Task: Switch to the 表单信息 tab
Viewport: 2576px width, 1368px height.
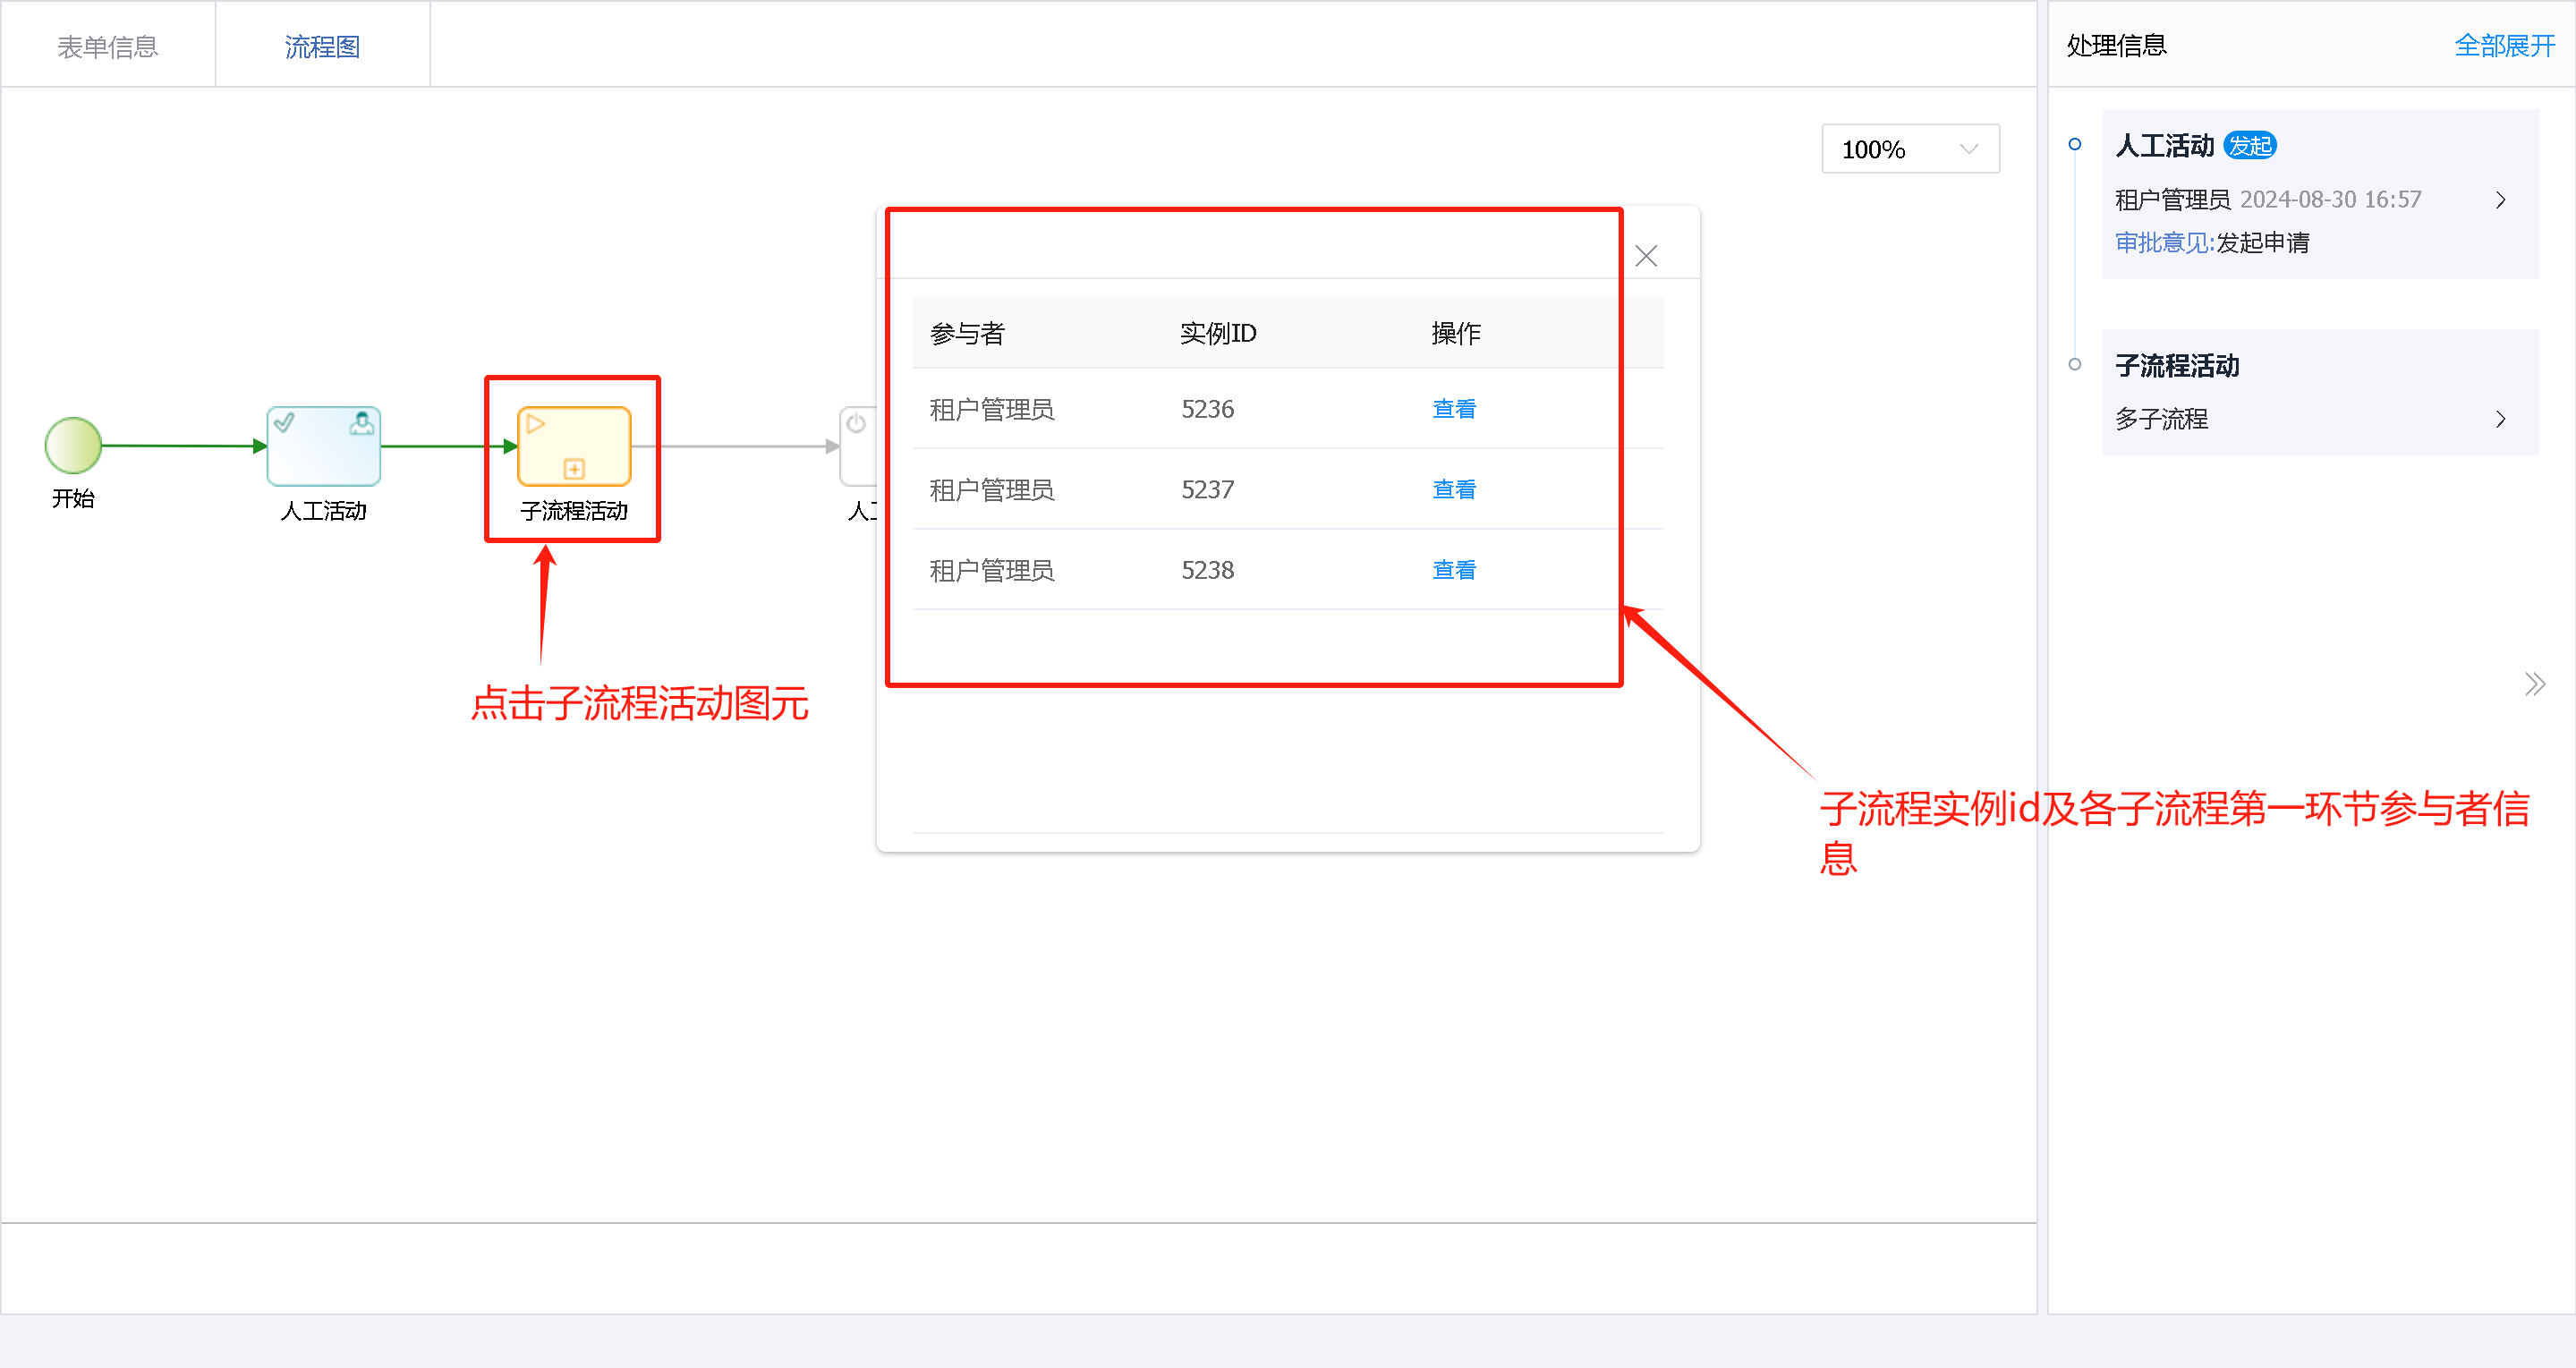Action: pos(108,46)
